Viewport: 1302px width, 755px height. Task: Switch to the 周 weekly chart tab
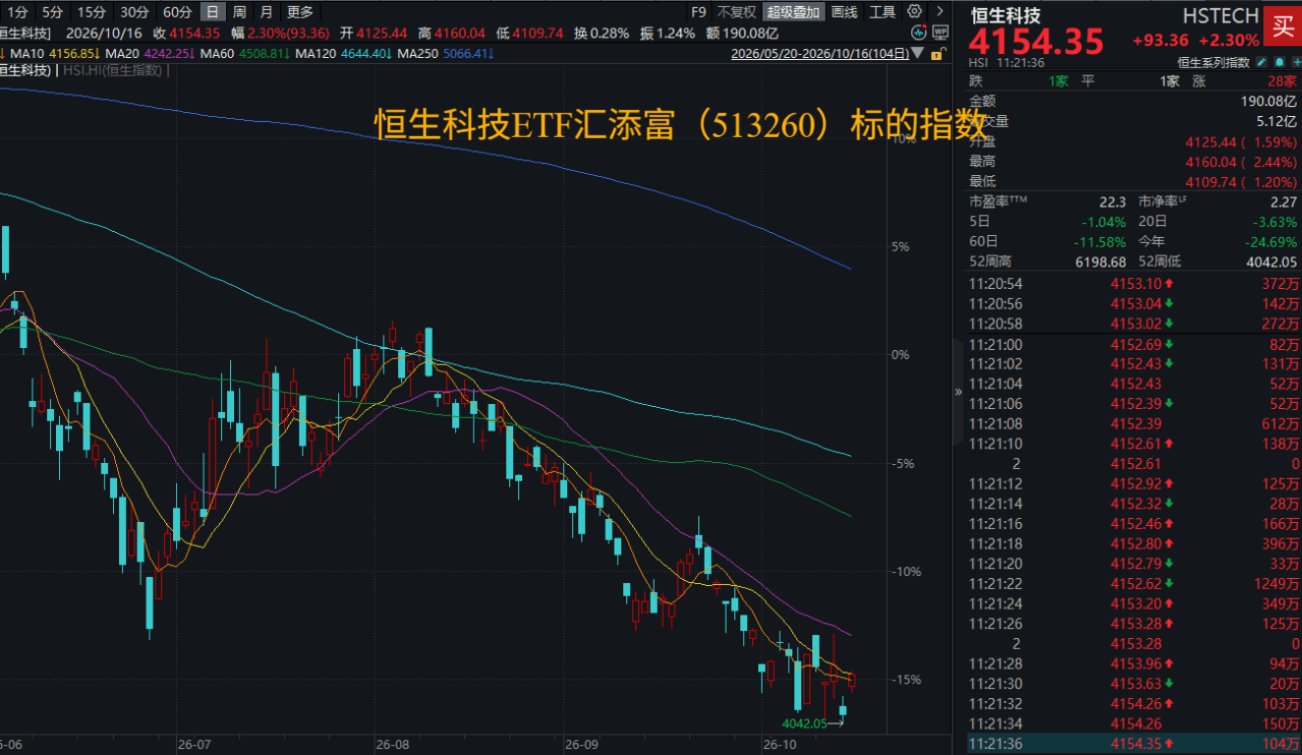coord(239,12)
